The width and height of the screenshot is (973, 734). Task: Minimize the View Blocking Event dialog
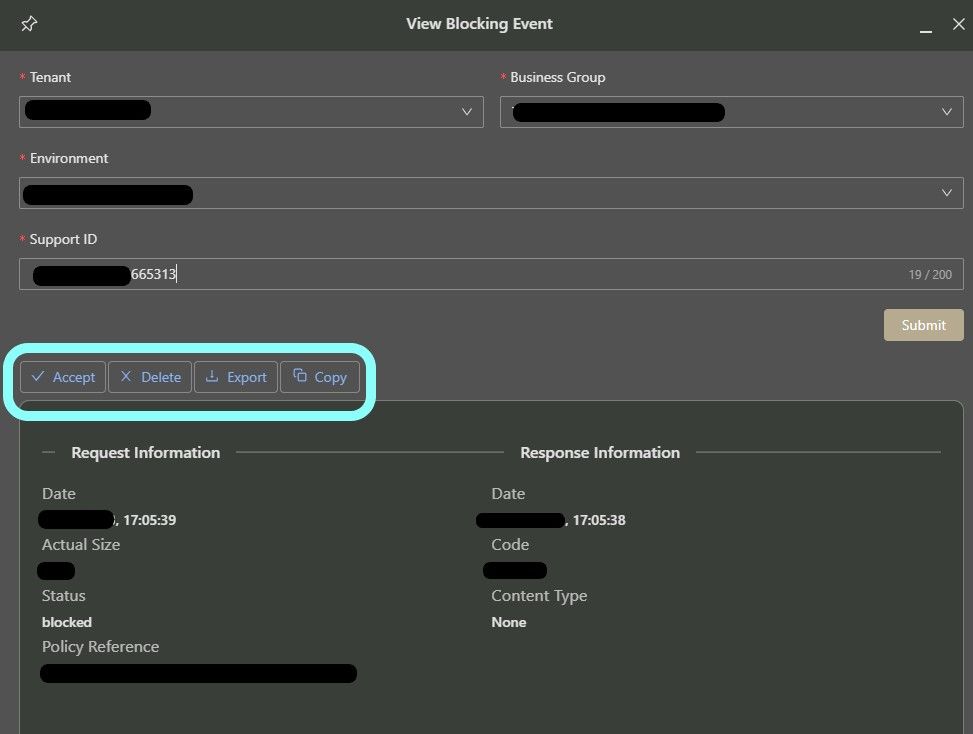click(x=927, y=26)
